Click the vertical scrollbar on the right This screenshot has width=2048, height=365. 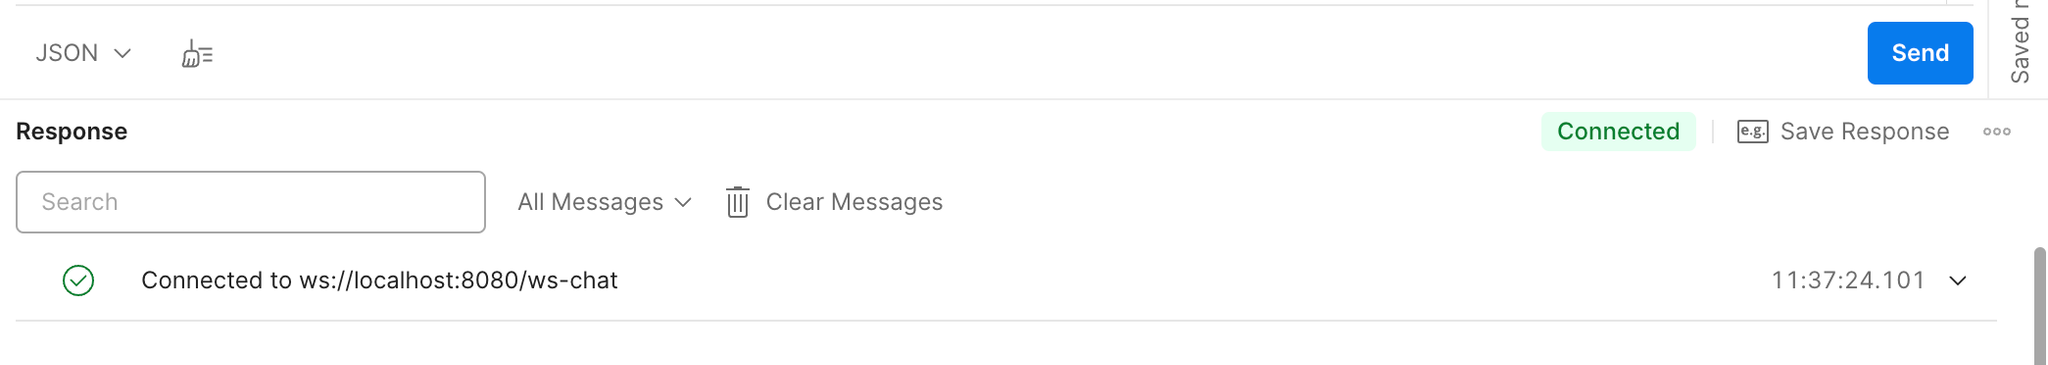tap(2040, 305)
